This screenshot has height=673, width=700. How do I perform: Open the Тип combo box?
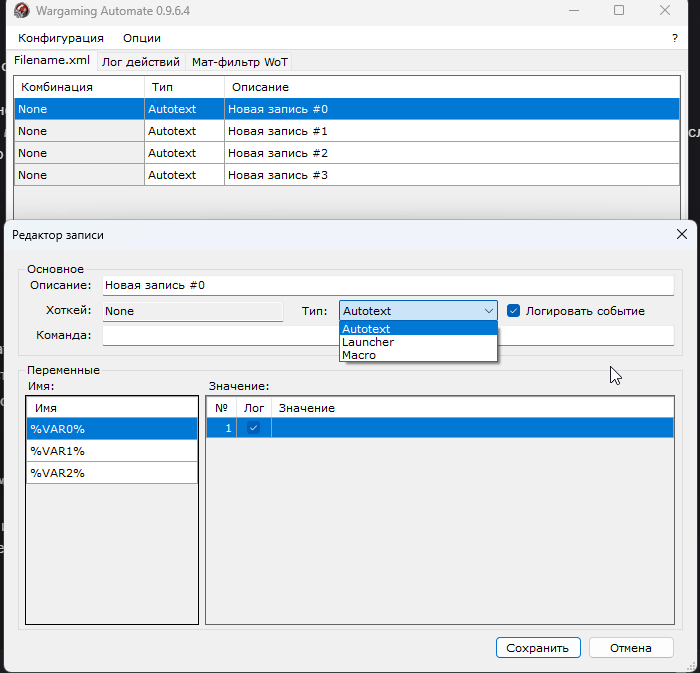[418, 311]
